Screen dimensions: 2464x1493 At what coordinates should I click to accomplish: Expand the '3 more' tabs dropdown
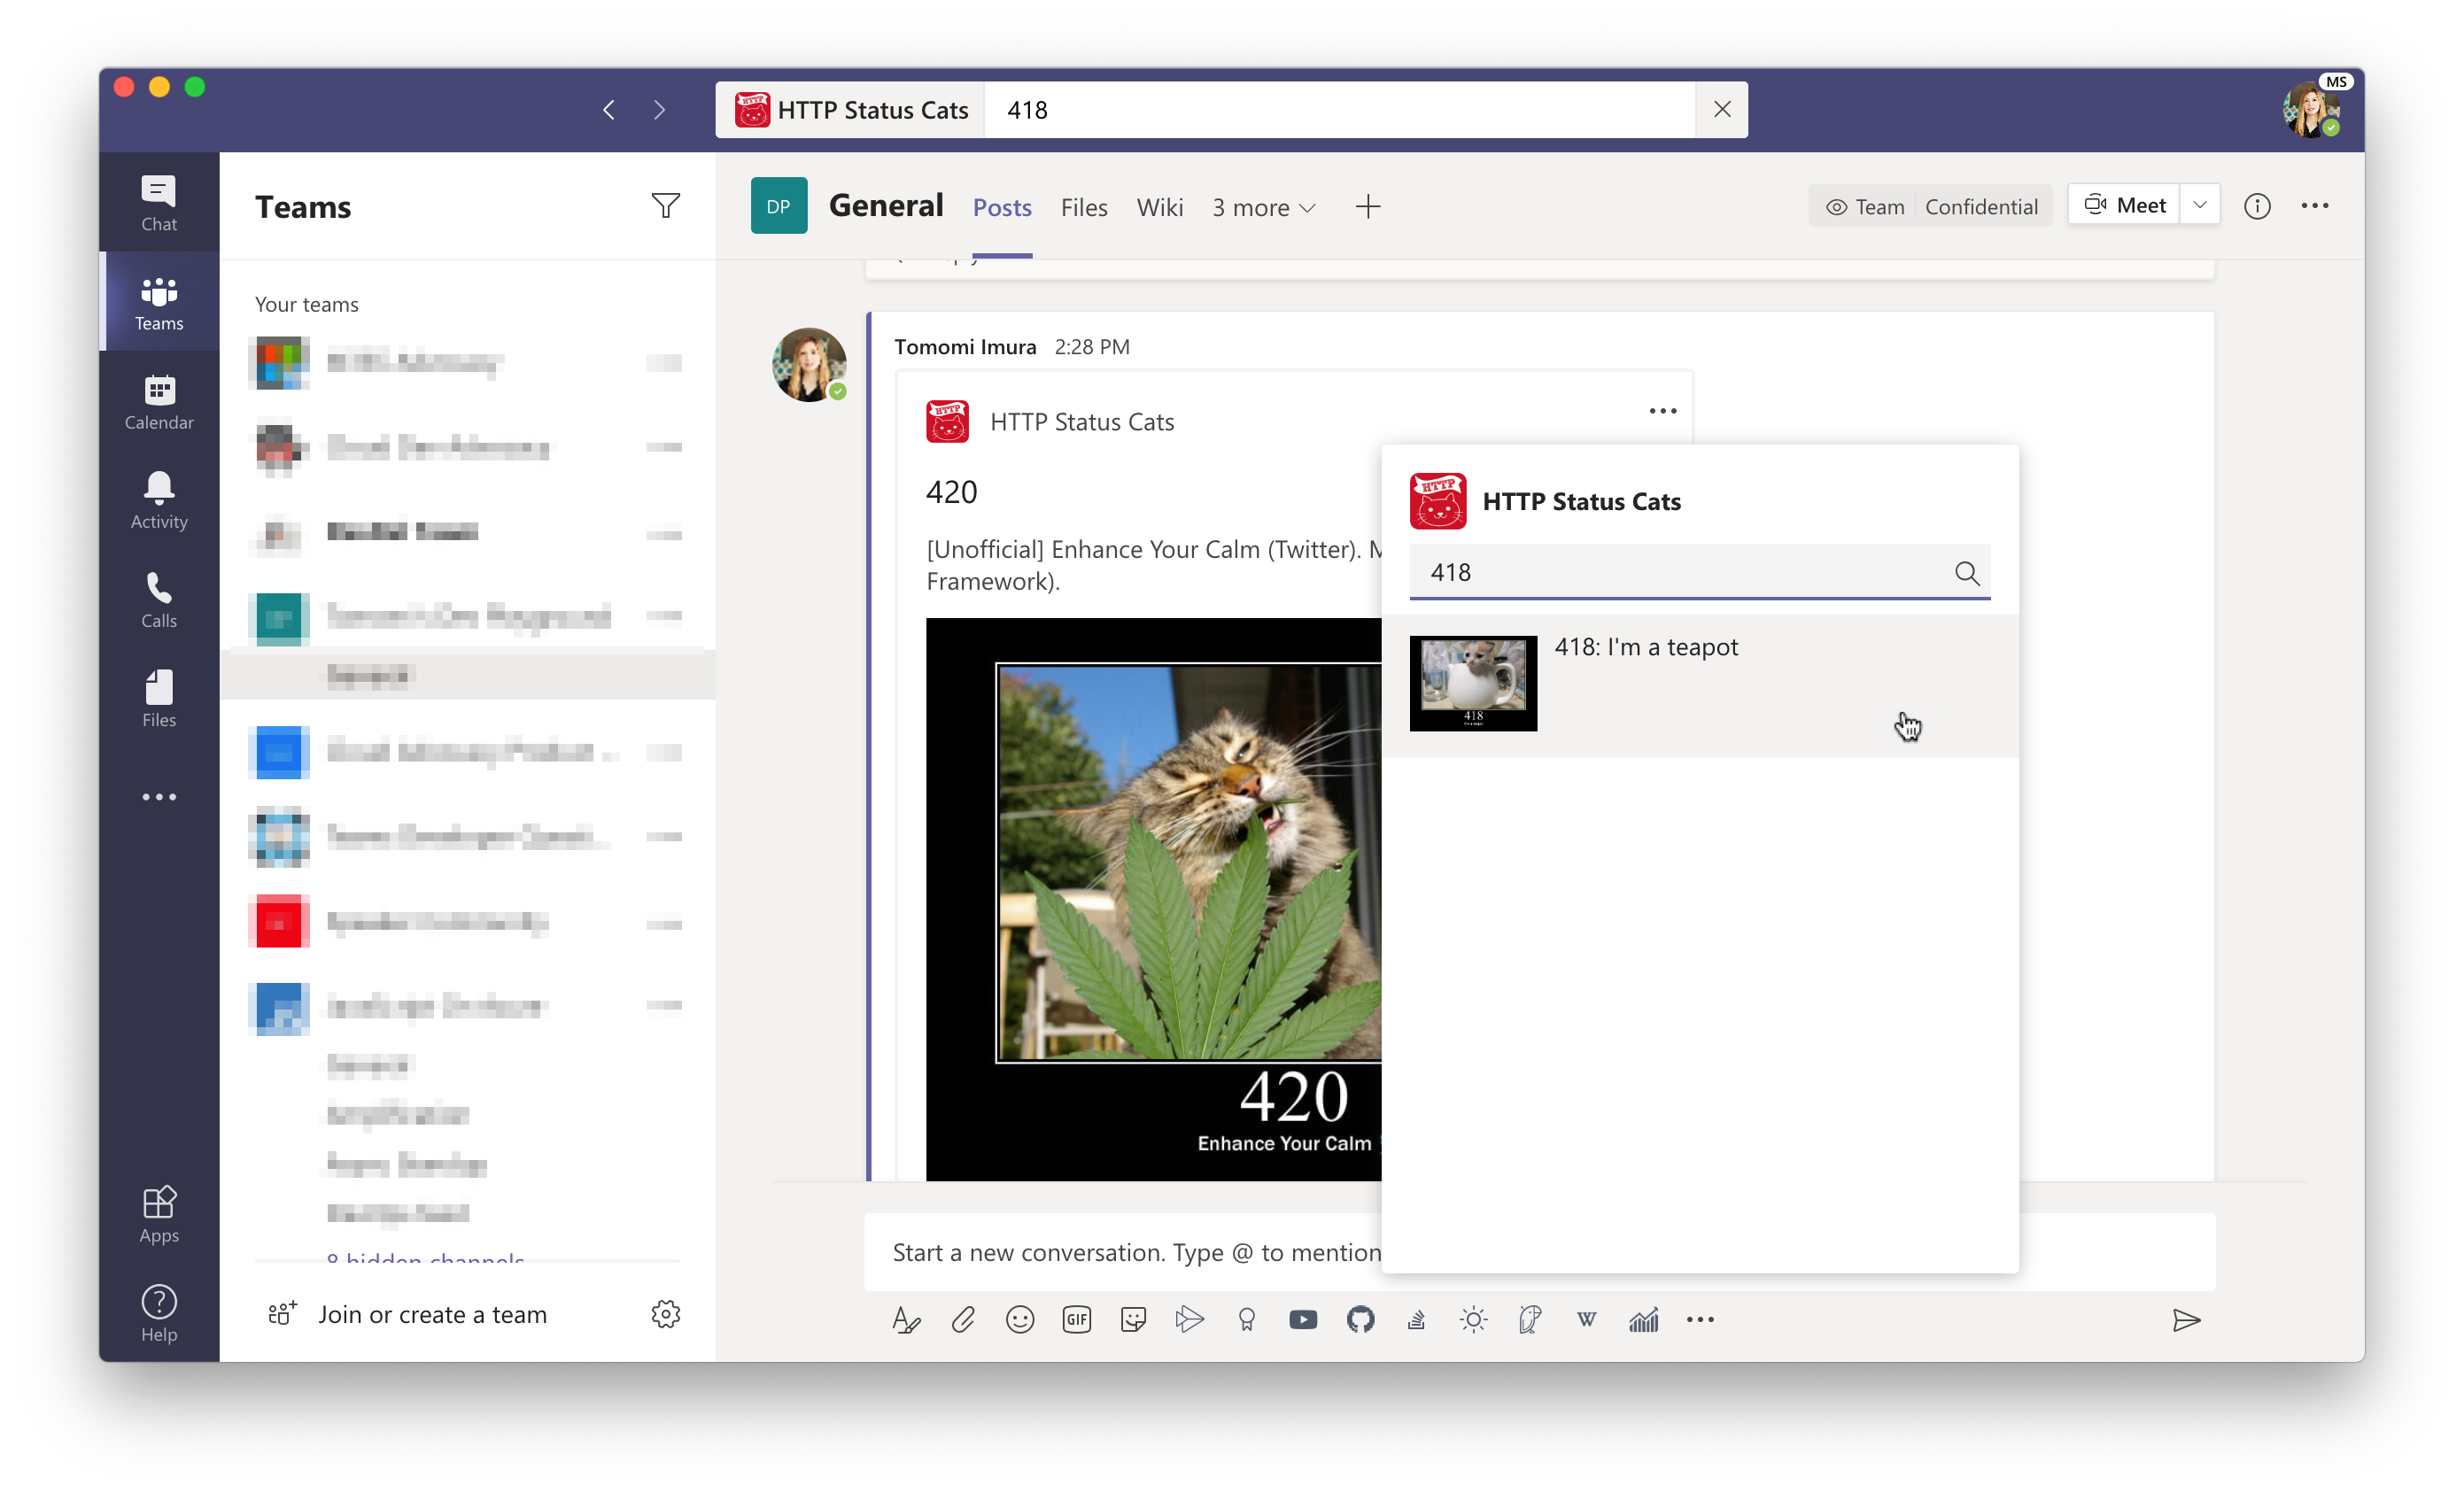[x=1264, y=208]
